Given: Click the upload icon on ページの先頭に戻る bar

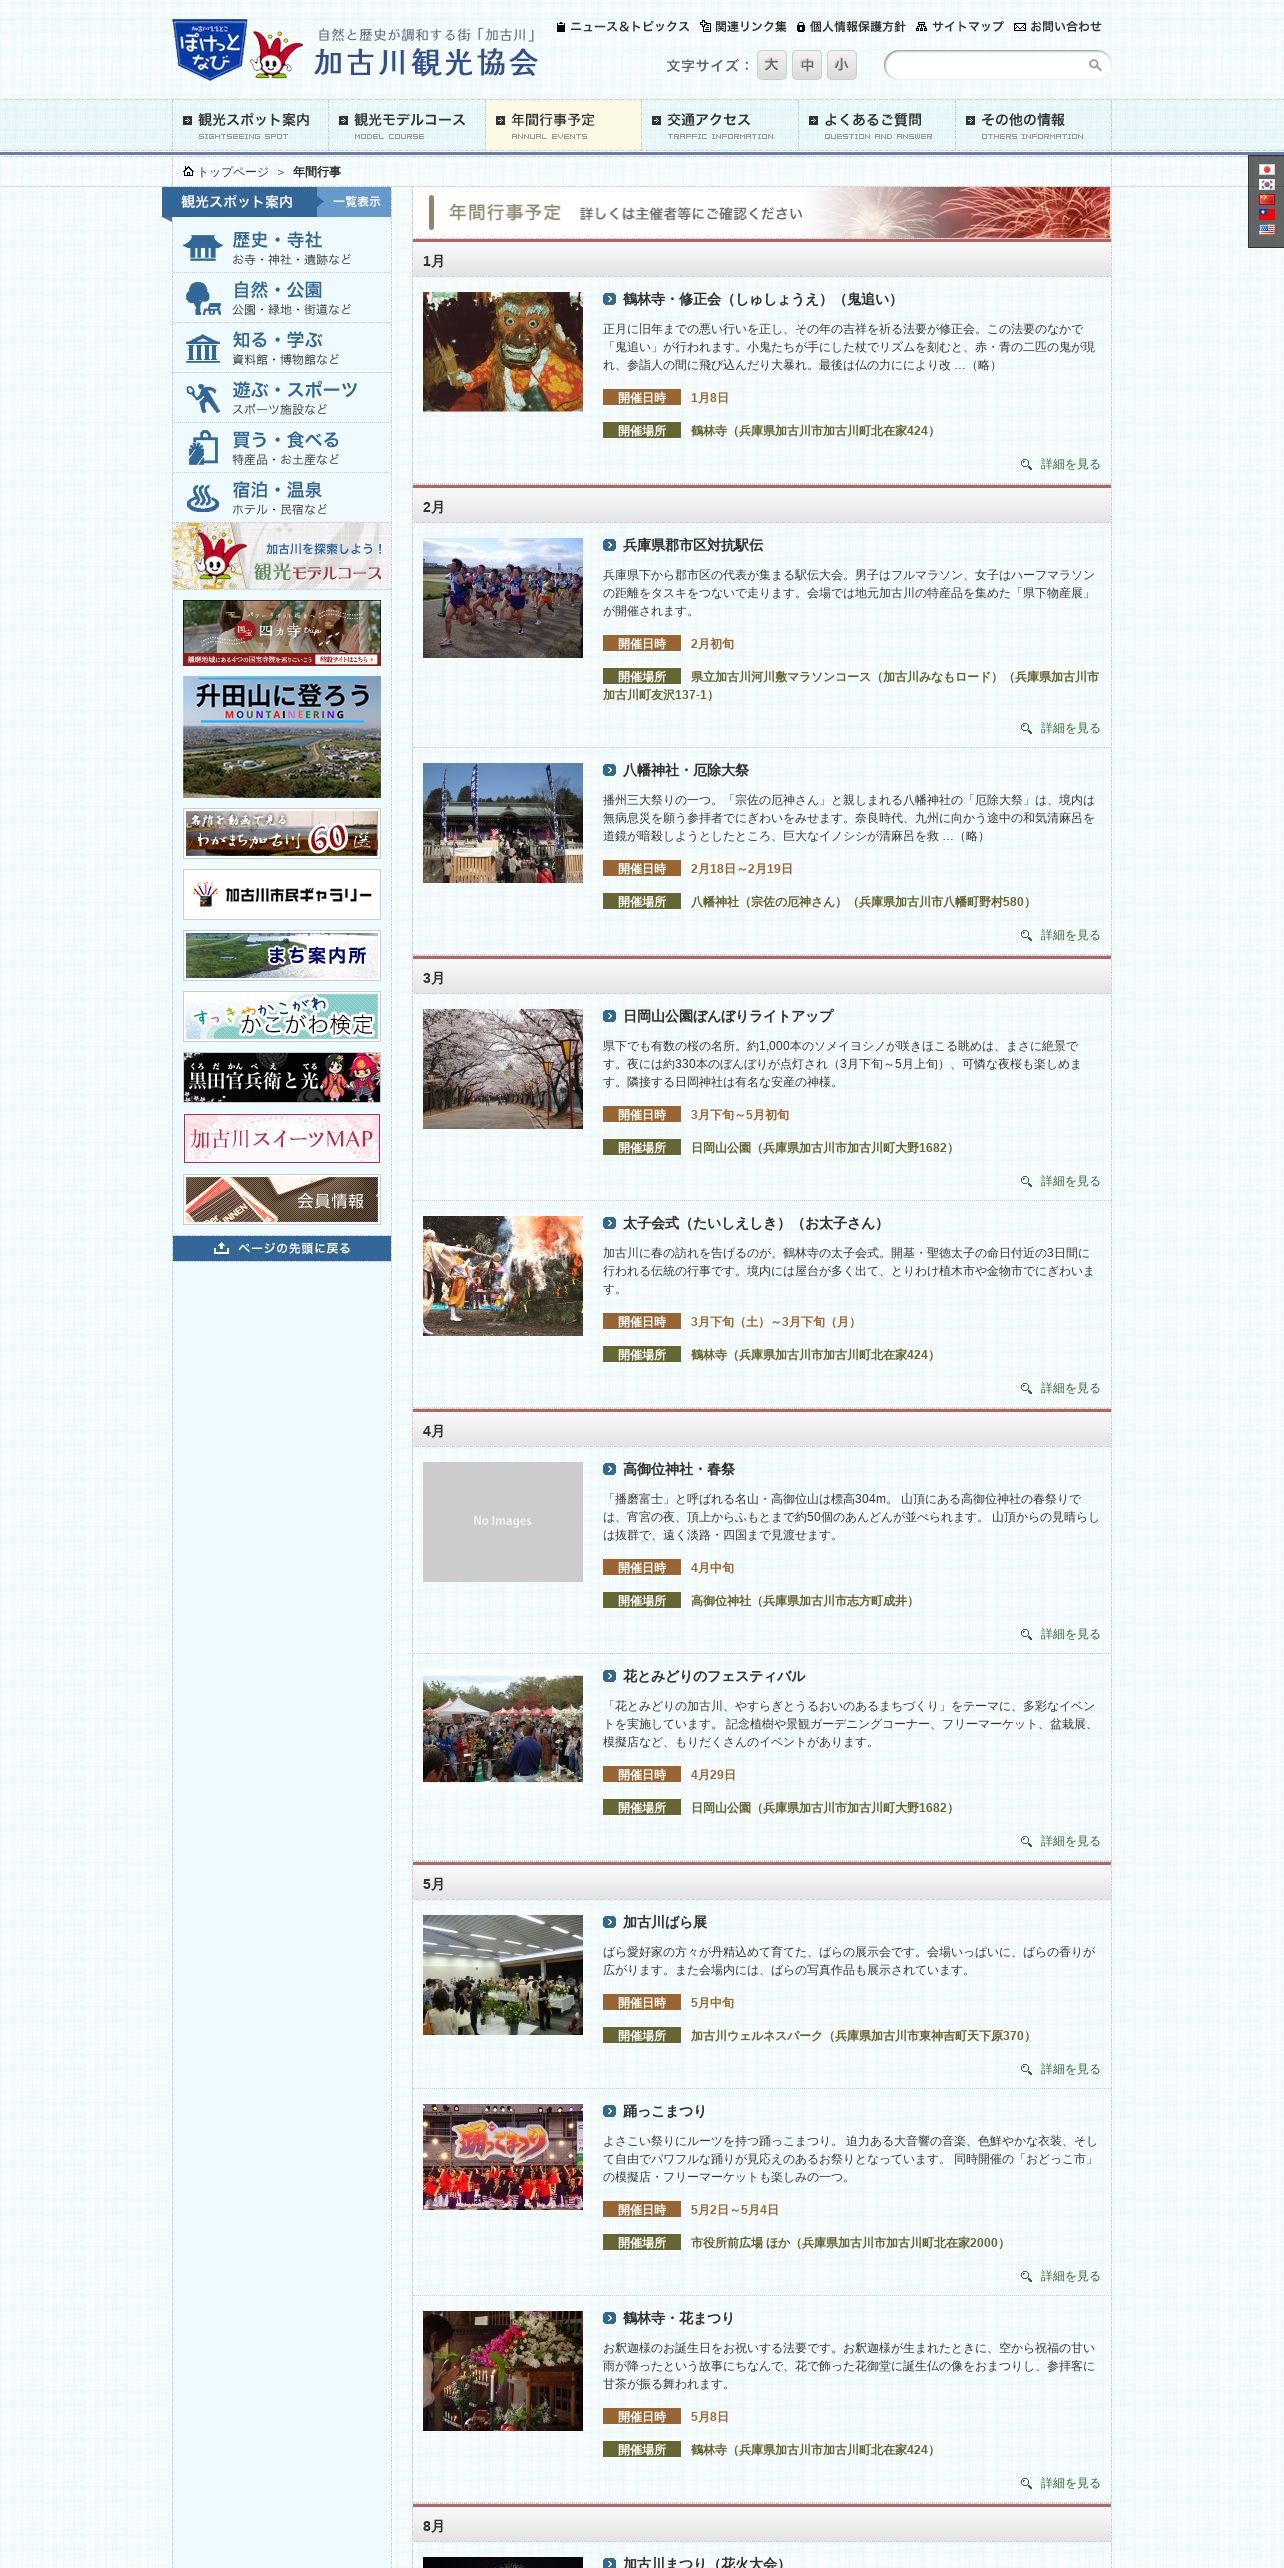Looking at the screenshot, I should (x=221, y=1248).
